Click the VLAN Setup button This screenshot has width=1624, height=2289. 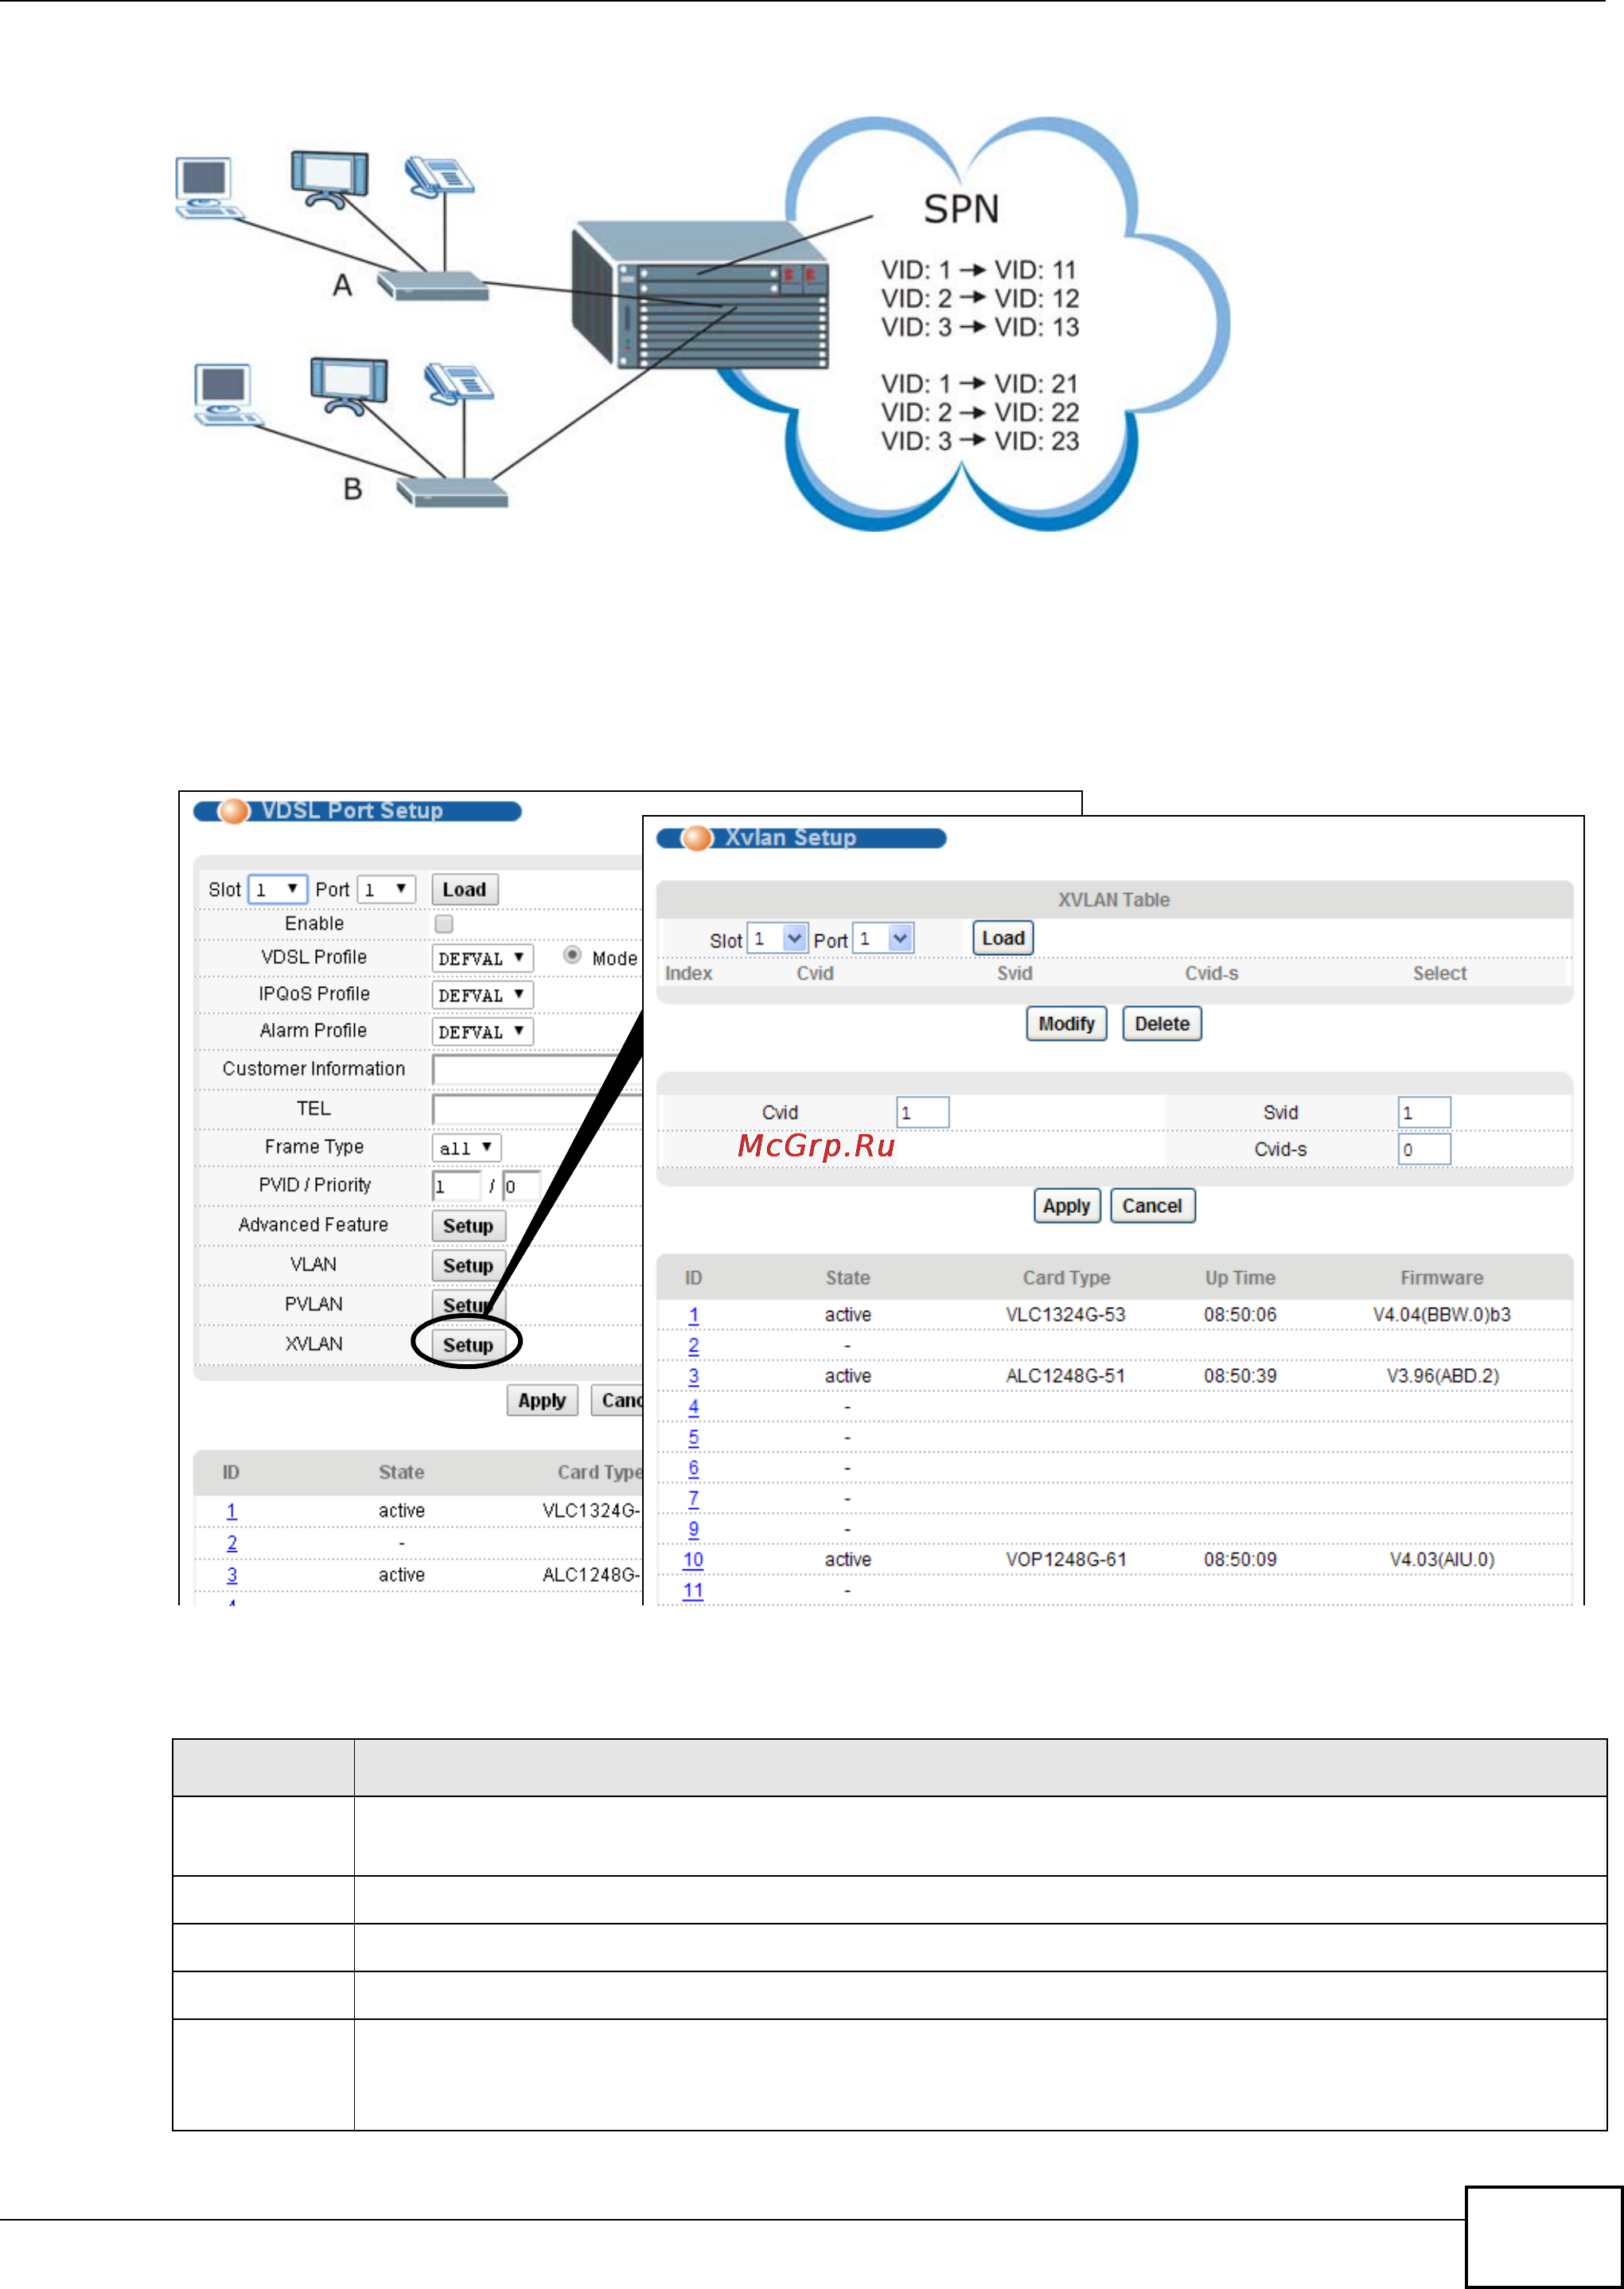467,1265
